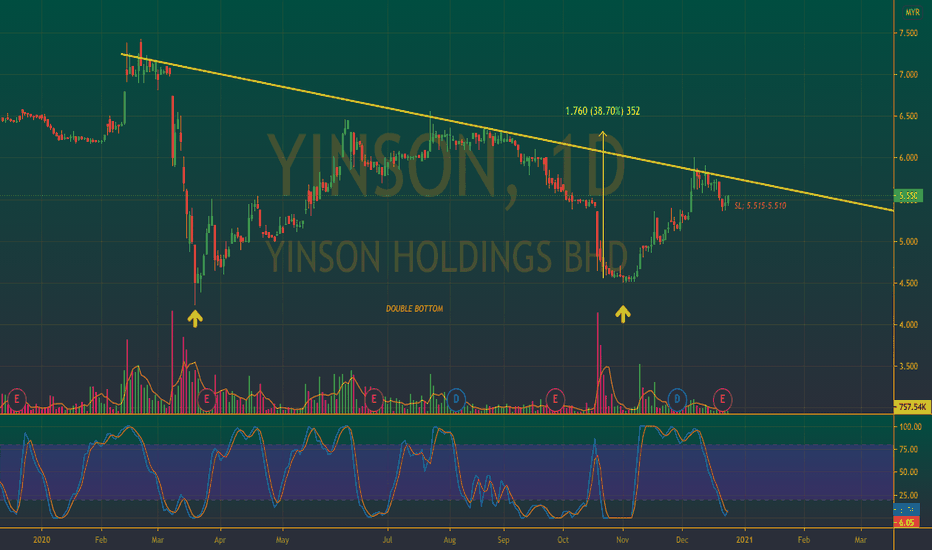Viewport: 932px width, 550px height.
Task: Click the Apr label on time axis
Action: (x=220, y=540)
